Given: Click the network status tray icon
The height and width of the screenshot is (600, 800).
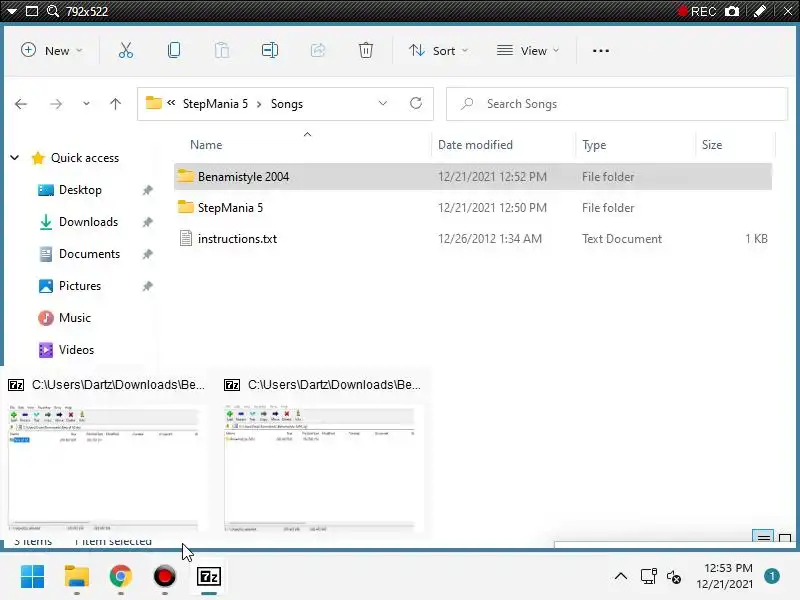Looking at the screenshot, I should [648, 577].
